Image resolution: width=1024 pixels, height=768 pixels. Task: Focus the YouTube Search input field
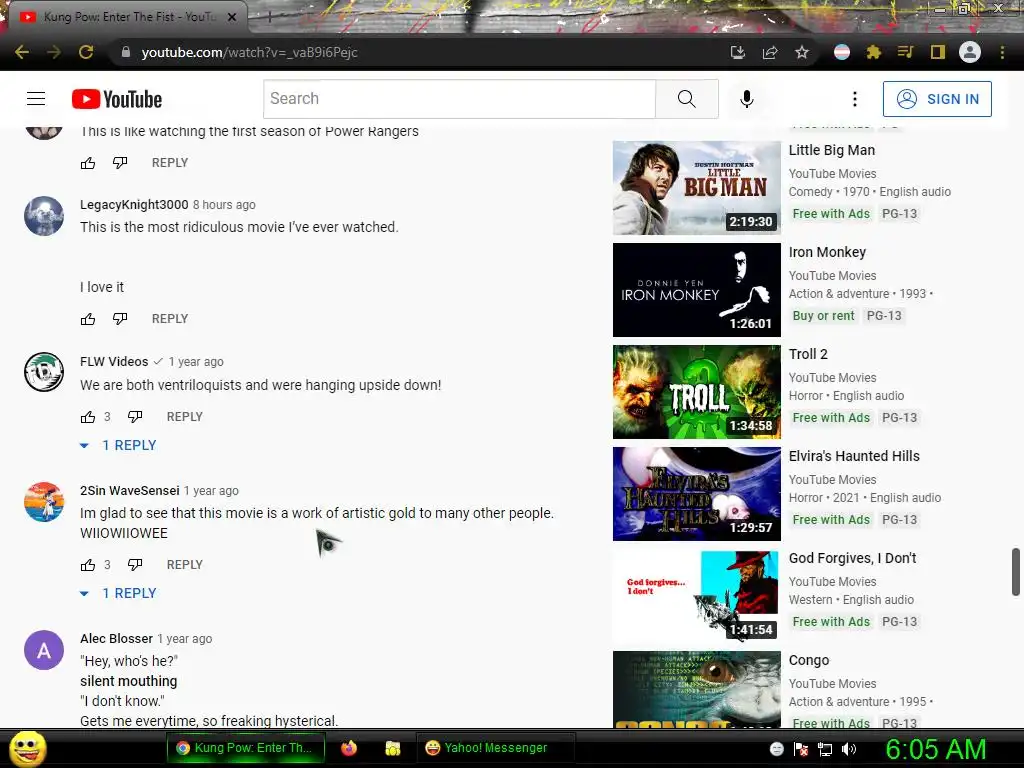(x=460, y=99)
